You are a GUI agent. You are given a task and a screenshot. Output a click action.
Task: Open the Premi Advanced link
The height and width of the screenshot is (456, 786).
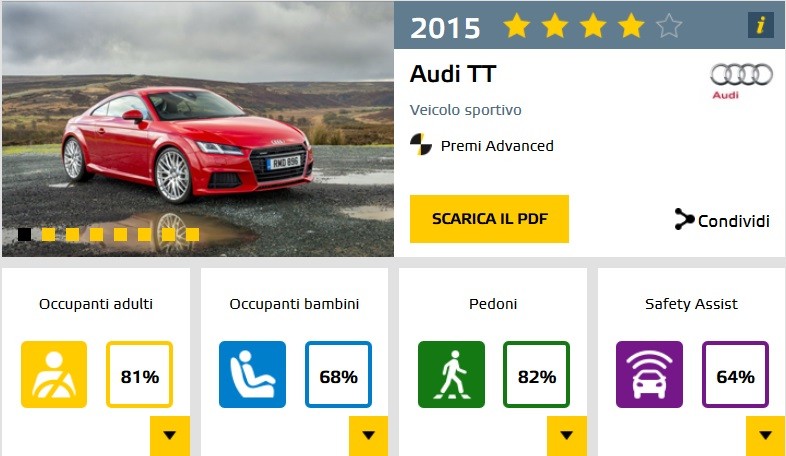click(497, 146)
